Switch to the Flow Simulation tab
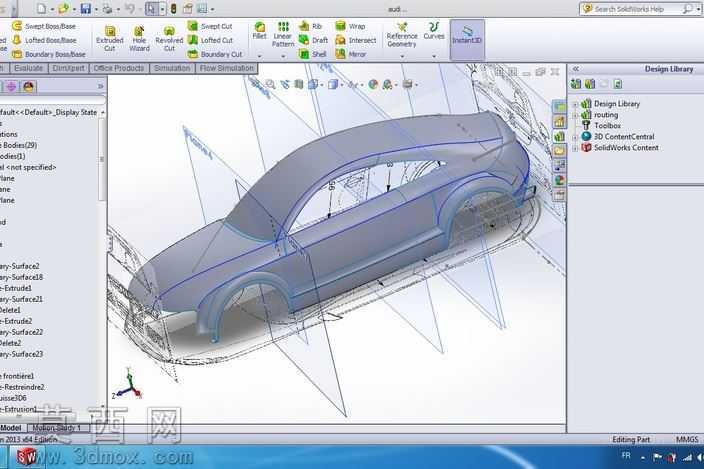Viewport: 704px width, 469px height. (x=227, y=68)
